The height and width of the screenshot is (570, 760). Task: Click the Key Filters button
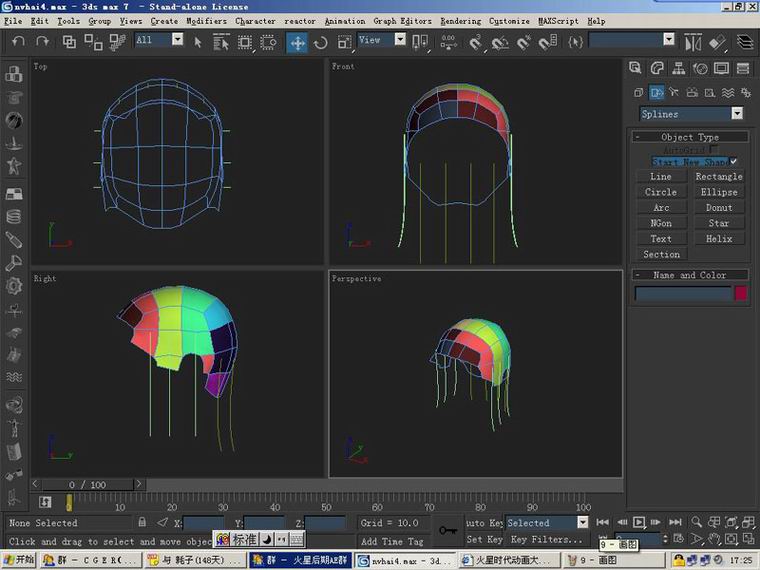click(547, 539)
